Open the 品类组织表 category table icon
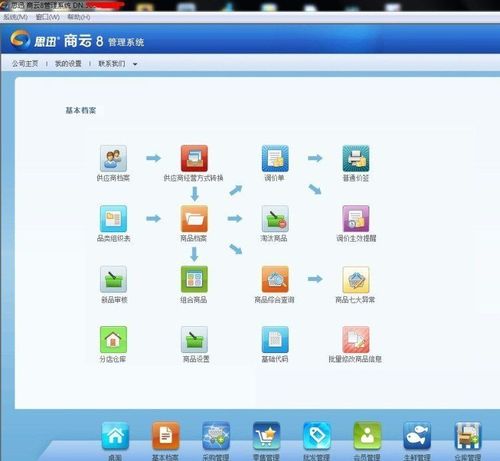This screenshot has width=500, height=461. [x=113, y=219]
